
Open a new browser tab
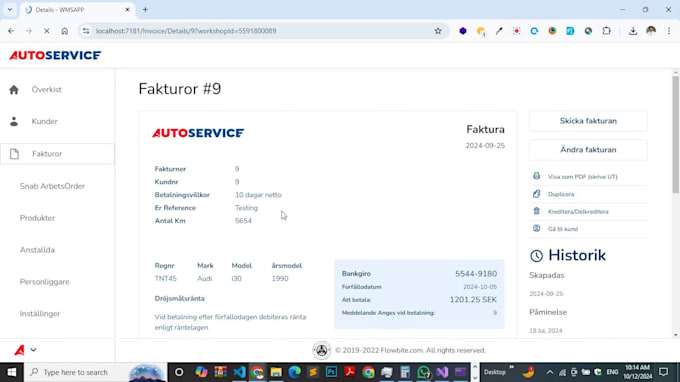click(x=145, y=10)
